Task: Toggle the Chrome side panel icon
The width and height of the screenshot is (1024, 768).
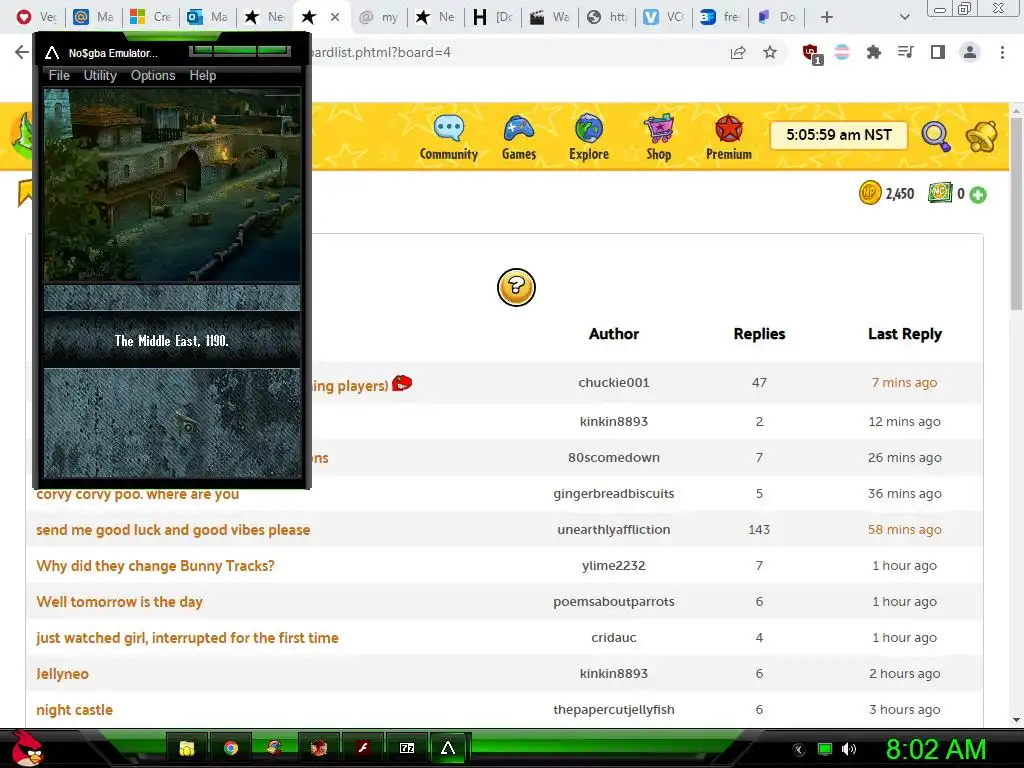Action: click(938, 52)
